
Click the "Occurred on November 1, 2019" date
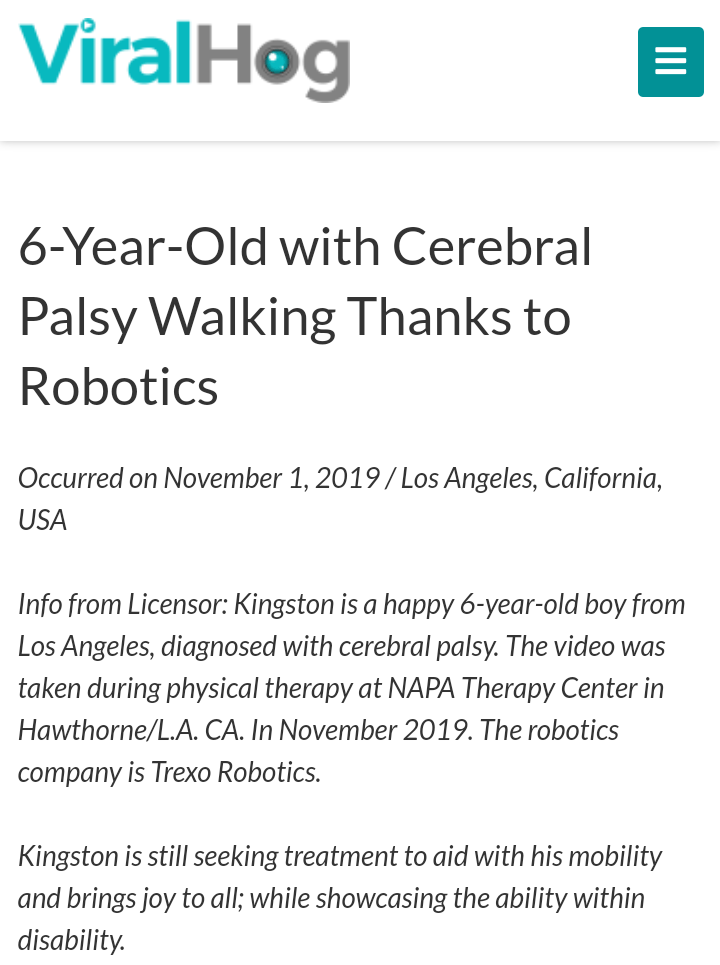[x=198, y=478]
